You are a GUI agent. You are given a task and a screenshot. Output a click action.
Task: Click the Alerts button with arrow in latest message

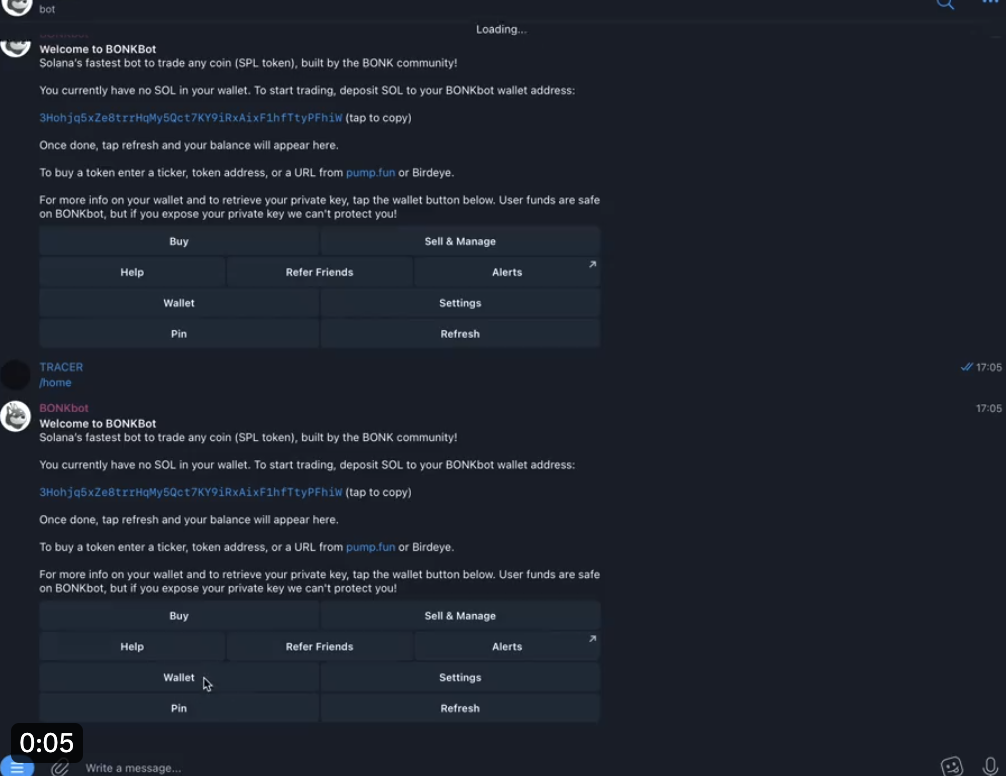click(507, 646)
